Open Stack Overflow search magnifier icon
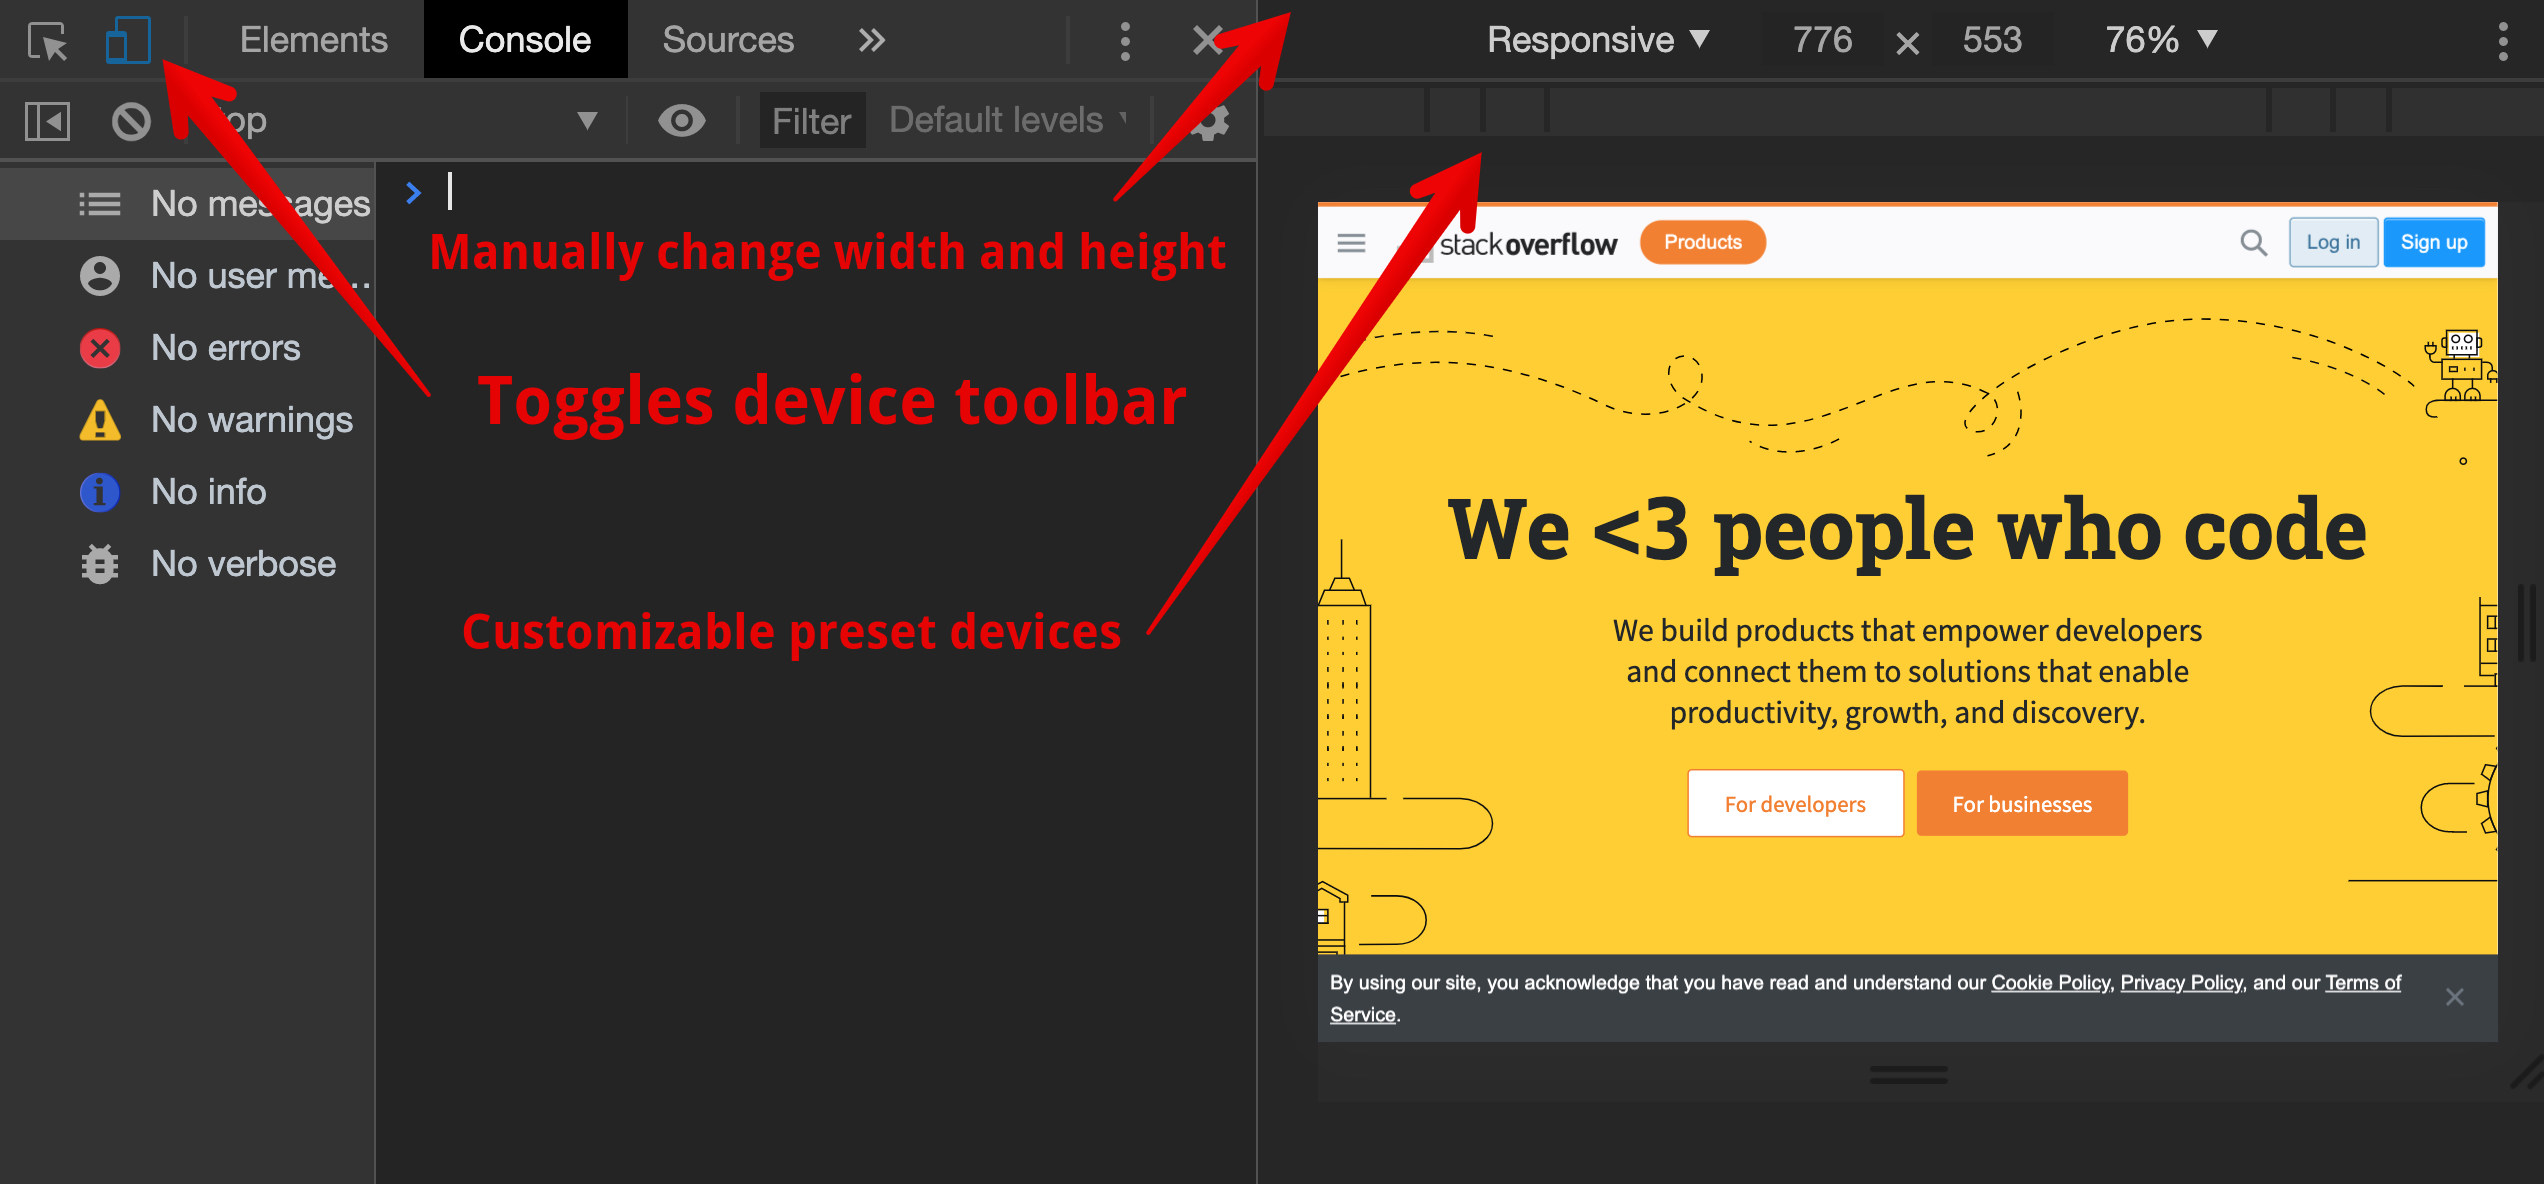The image size is (2544, 1184). (x=2254, y=242)
